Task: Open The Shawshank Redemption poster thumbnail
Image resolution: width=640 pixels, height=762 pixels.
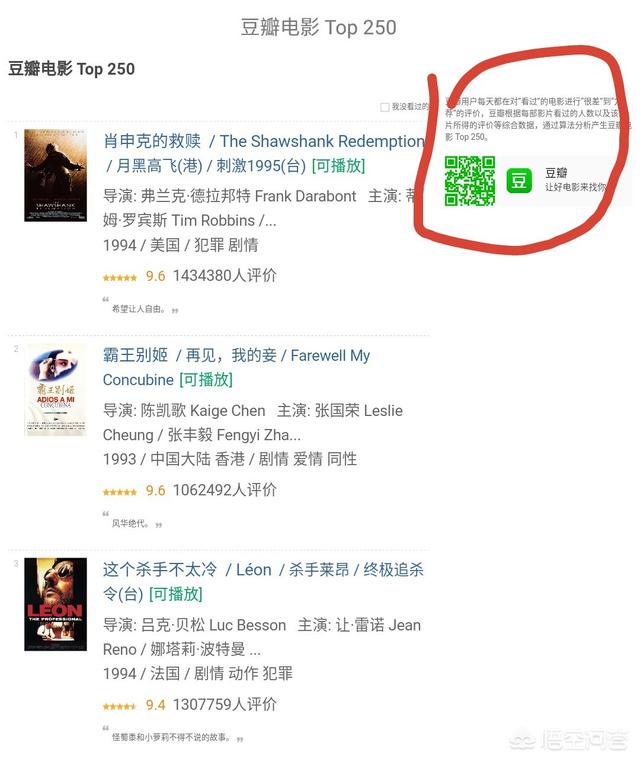Action: click(x=55, y=175)
